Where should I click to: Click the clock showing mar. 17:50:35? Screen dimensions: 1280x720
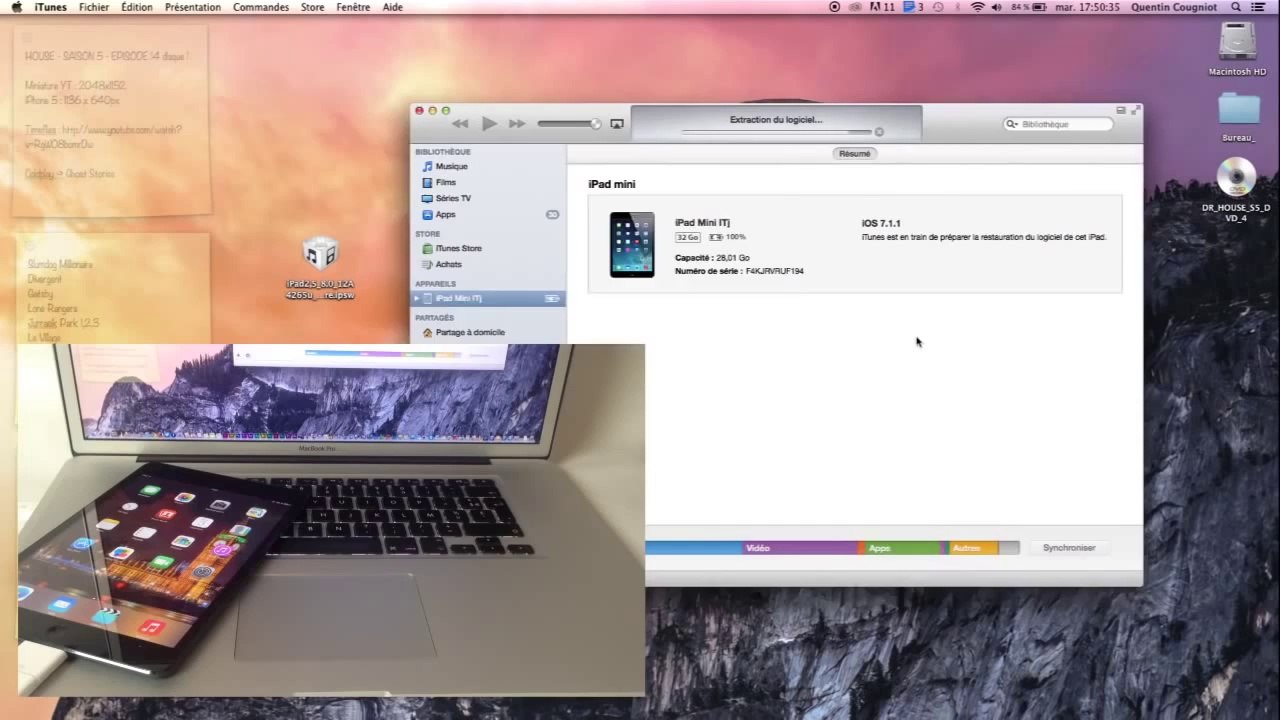[x=1088, y=7]
